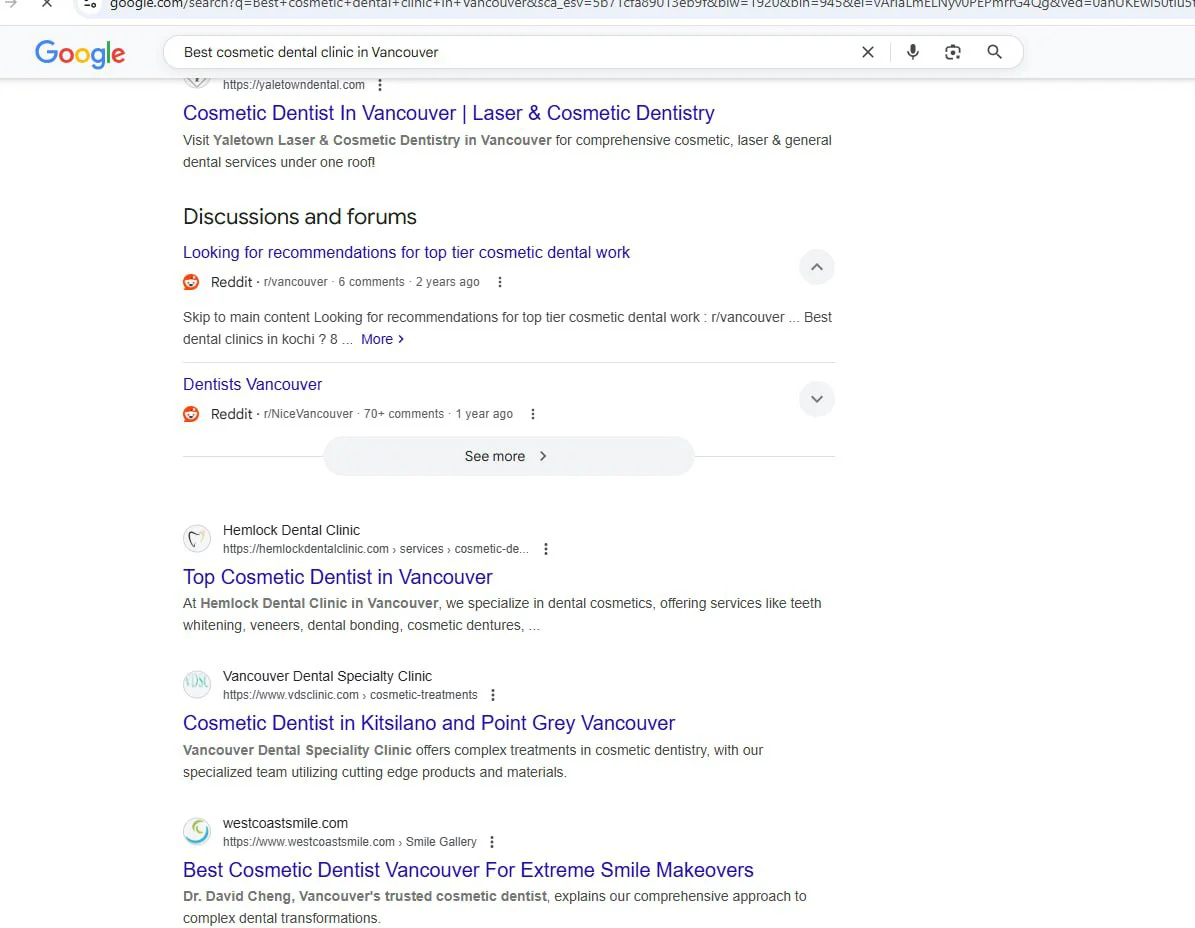Click Reddit icon beside r/NiceVancouver
1195x928 pixels.
click(x=191, y=414)
